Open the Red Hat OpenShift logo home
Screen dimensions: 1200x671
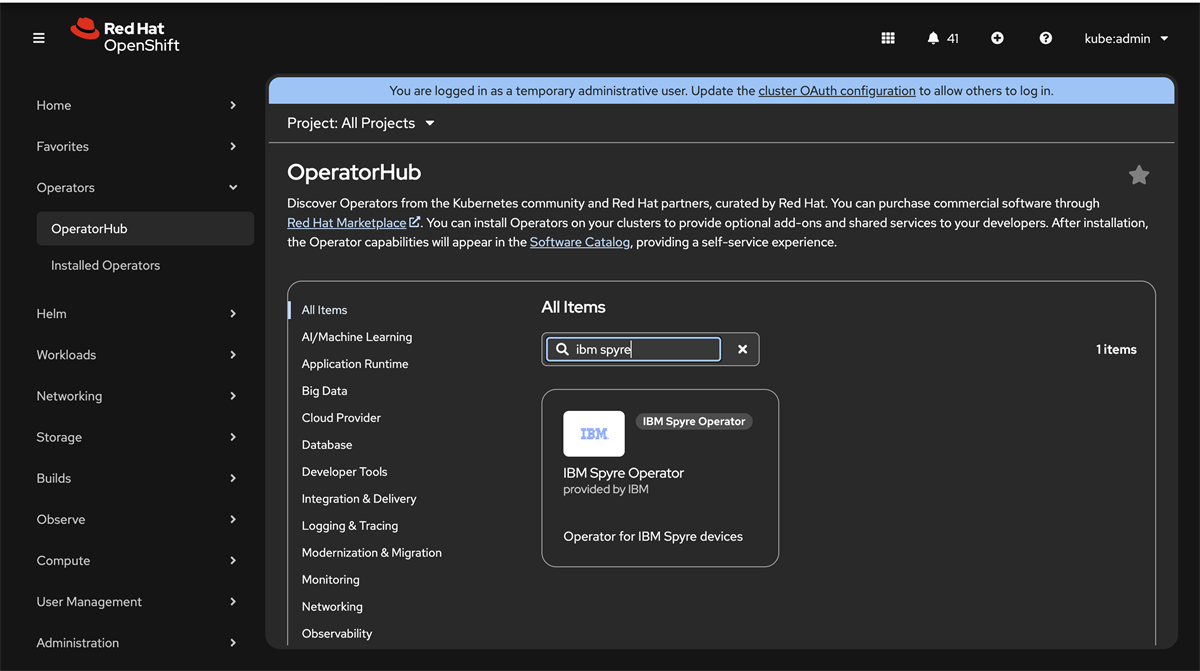pos(125,36)
